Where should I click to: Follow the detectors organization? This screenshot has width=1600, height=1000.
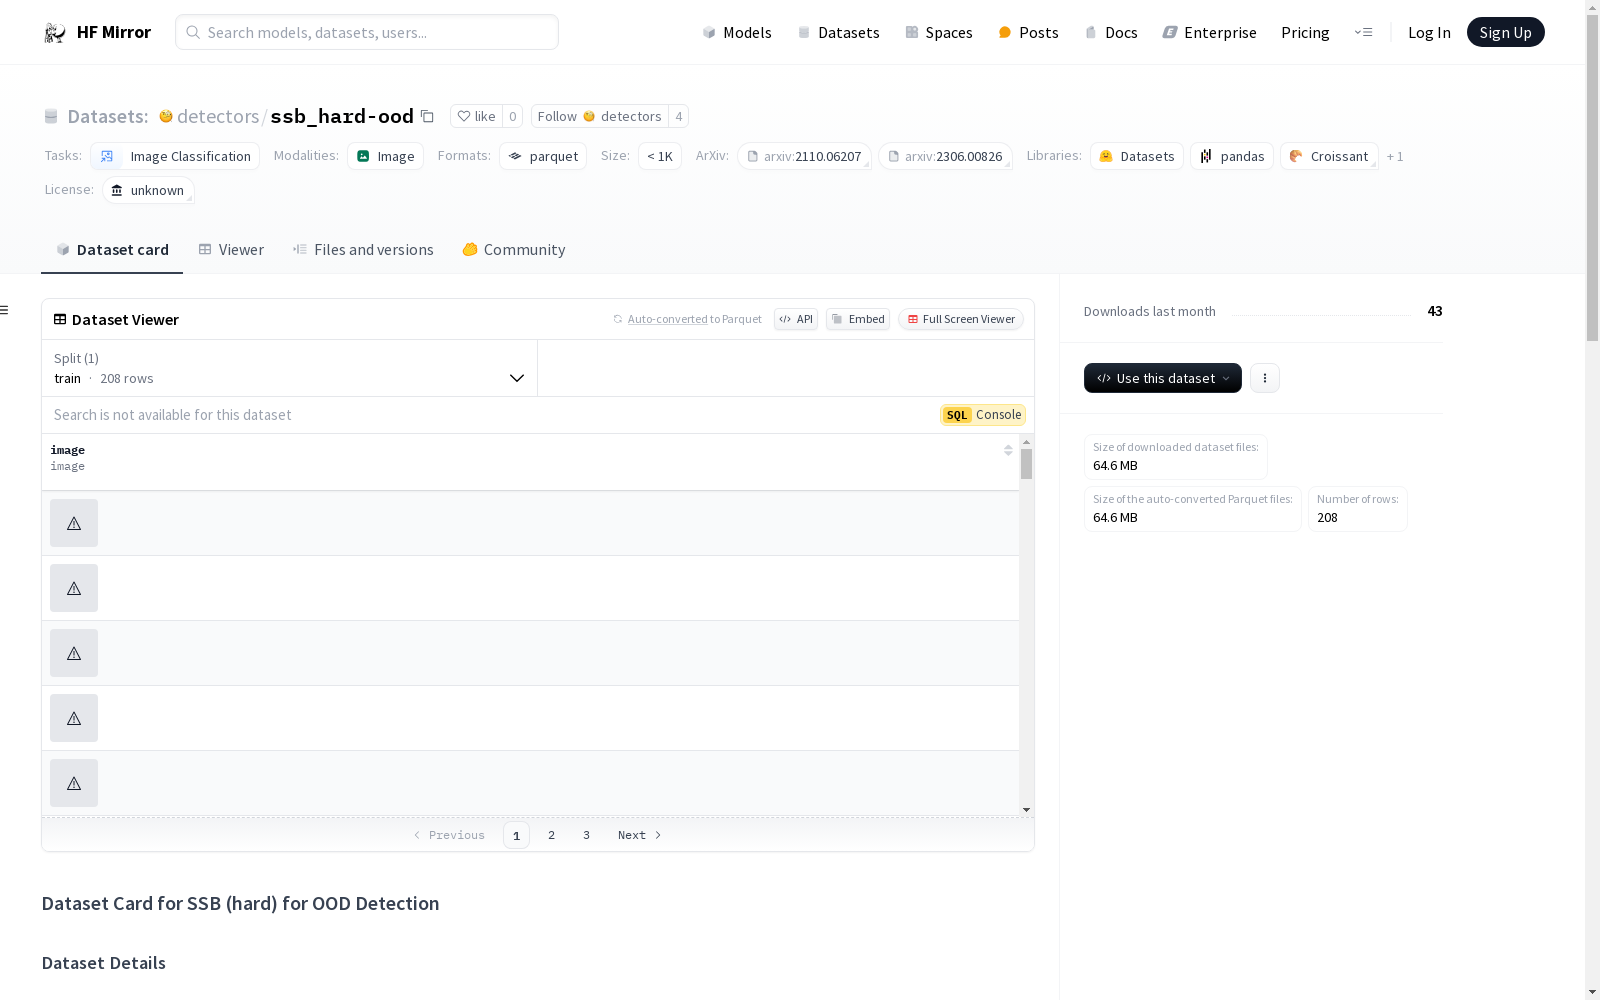[x=599, y=116]
